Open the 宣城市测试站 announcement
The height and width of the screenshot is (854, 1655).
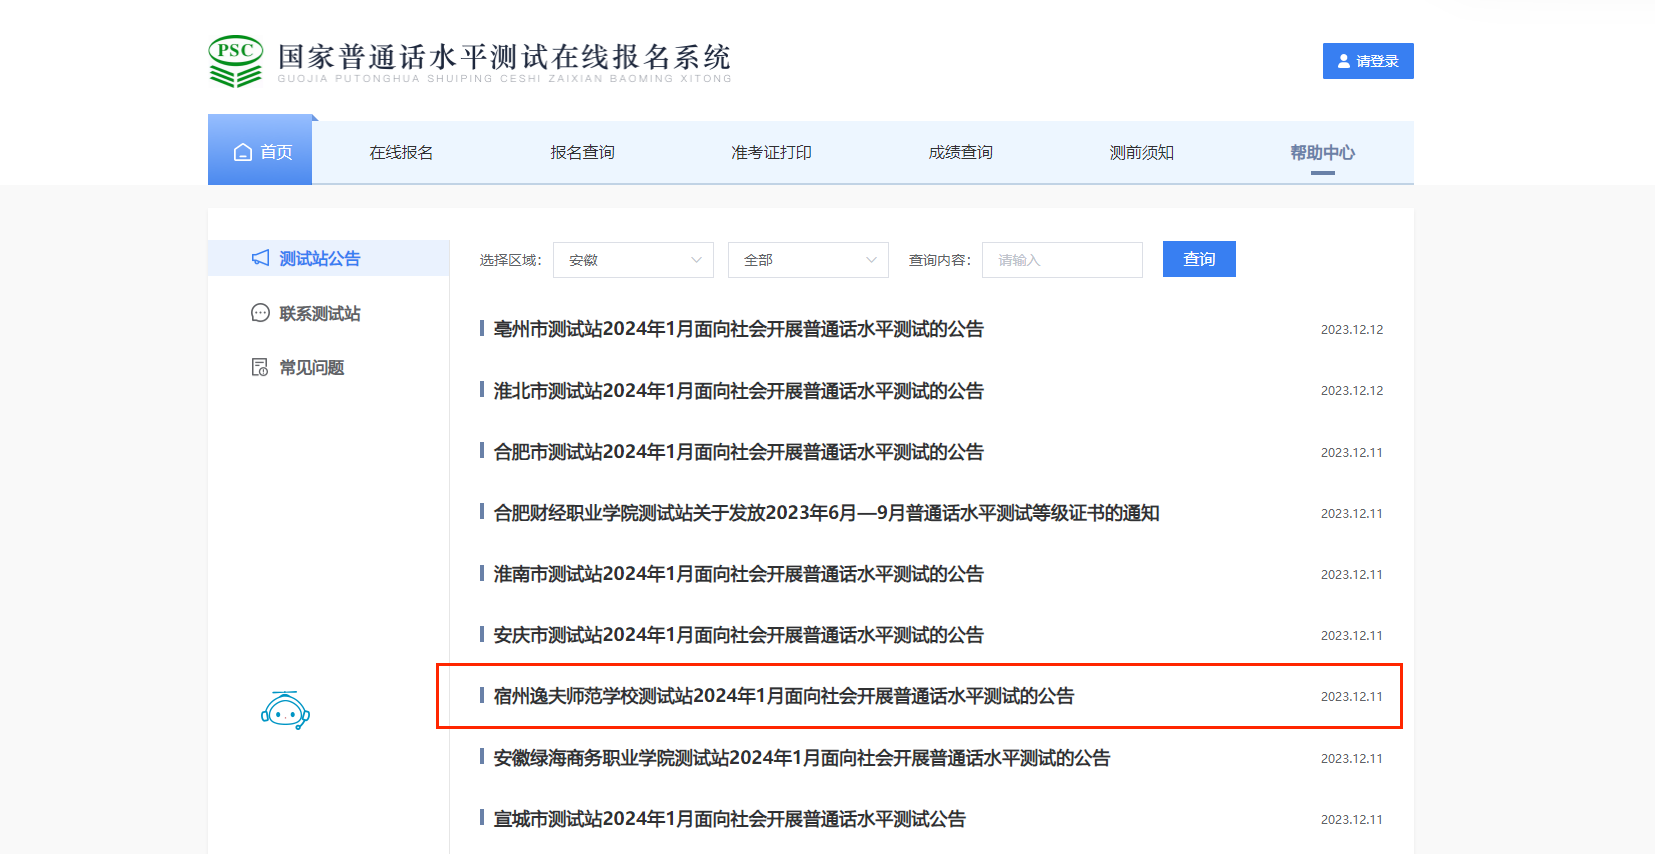[729, 819]
